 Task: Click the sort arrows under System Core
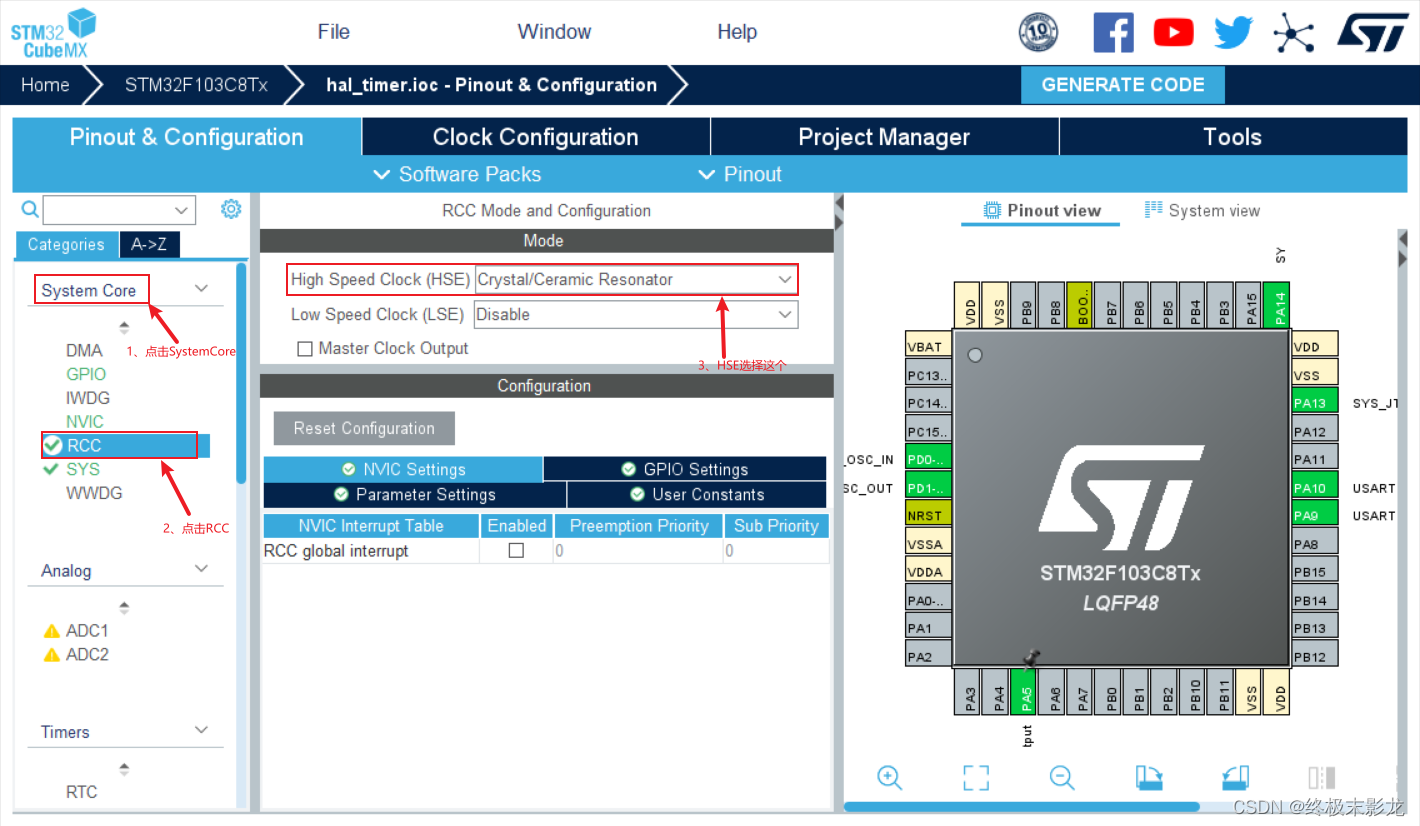tap(124, 327)
